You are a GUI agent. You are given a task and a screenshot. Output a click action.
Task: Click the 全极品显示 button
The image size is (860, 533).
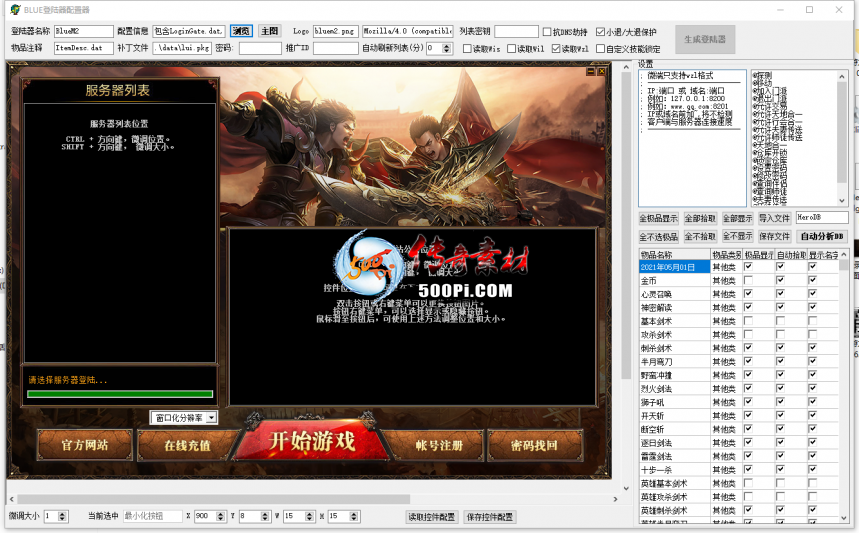pyautogui.click(x=659, y=218)
